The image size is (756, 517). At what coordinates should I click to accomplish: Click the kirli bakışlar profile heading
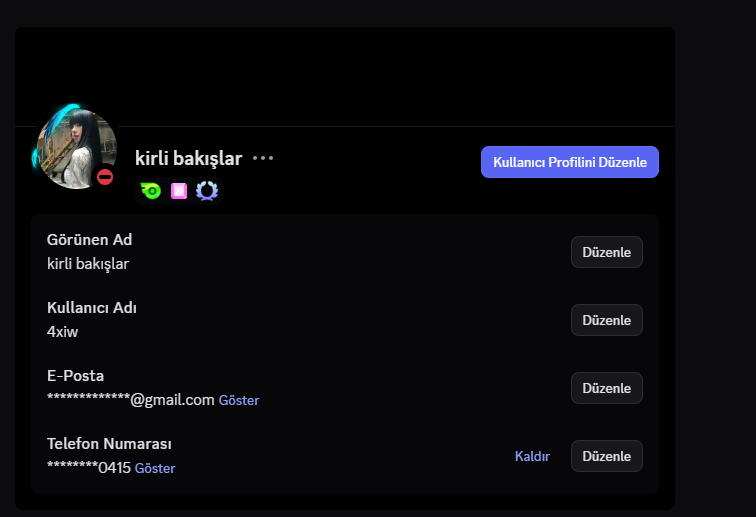pyautogui.click(x=188, y=158)
